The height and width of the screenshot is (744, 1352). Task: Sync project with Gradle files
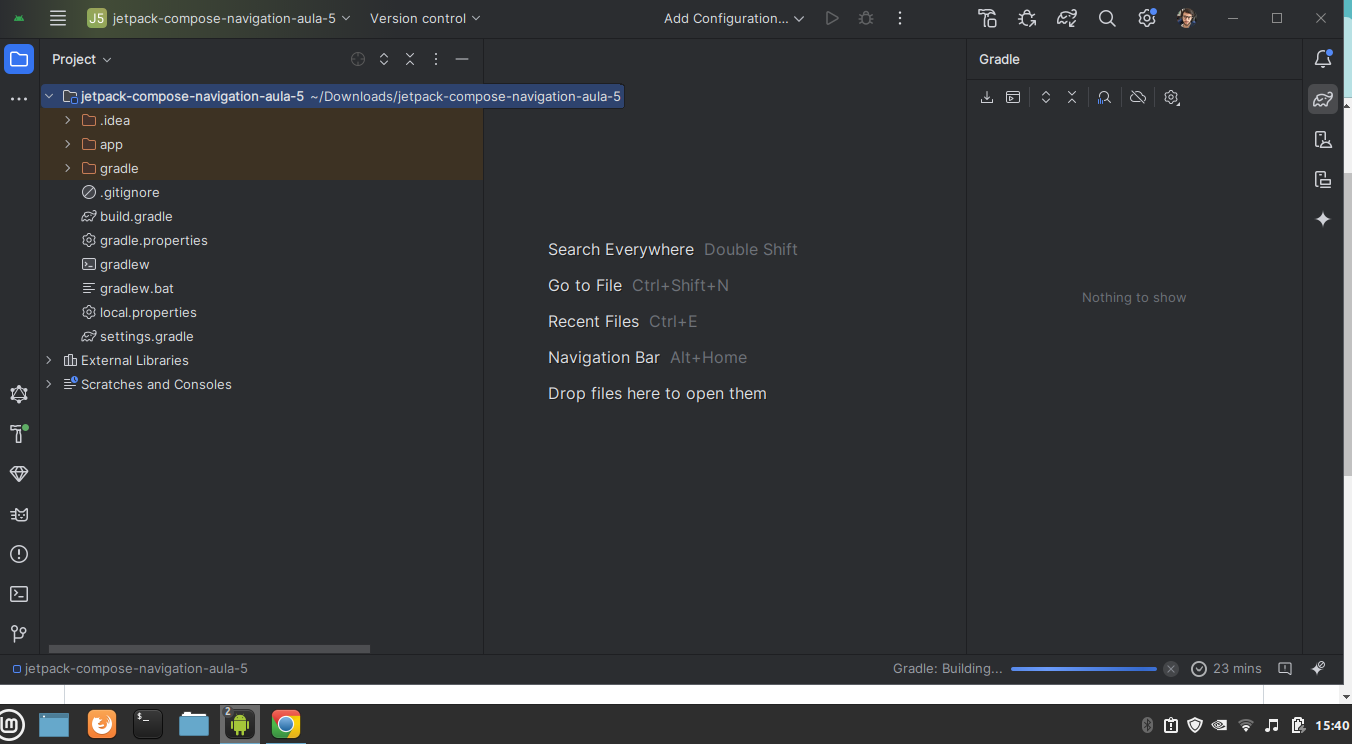click(1067, 18)
